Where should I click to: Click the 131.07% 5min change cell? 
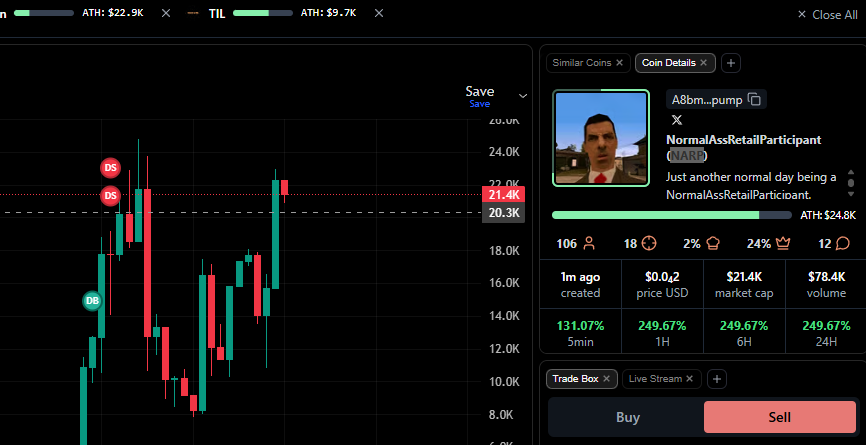(580, 333)
